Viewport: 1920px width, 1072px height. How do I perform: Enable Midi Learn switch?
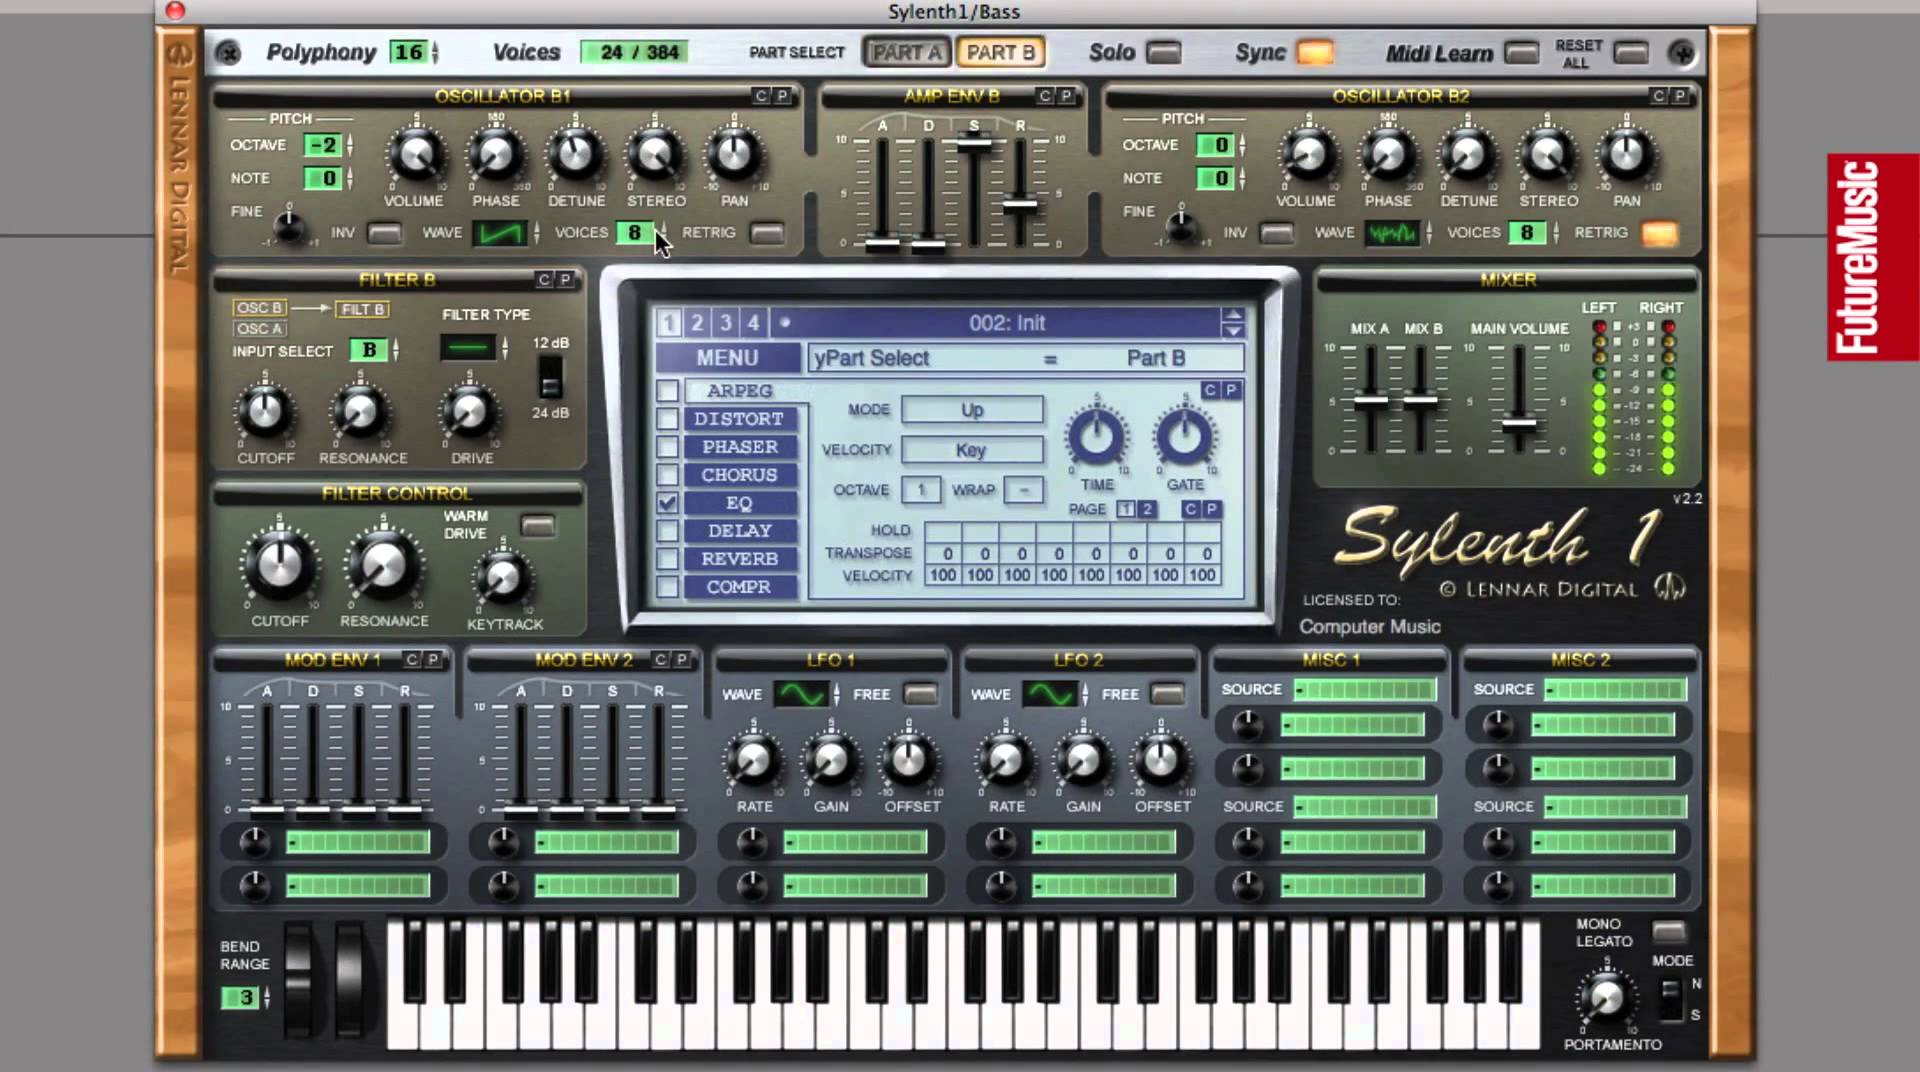(x=1521, y=52)
